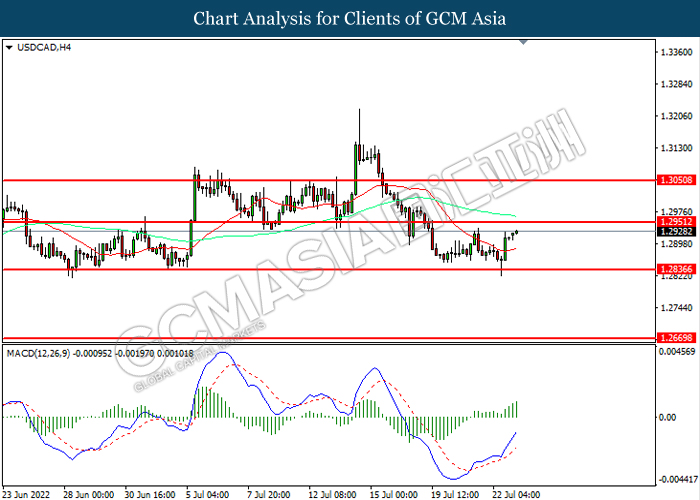
Task: Click the chart shift triangle marker
Action: point(524,42)
